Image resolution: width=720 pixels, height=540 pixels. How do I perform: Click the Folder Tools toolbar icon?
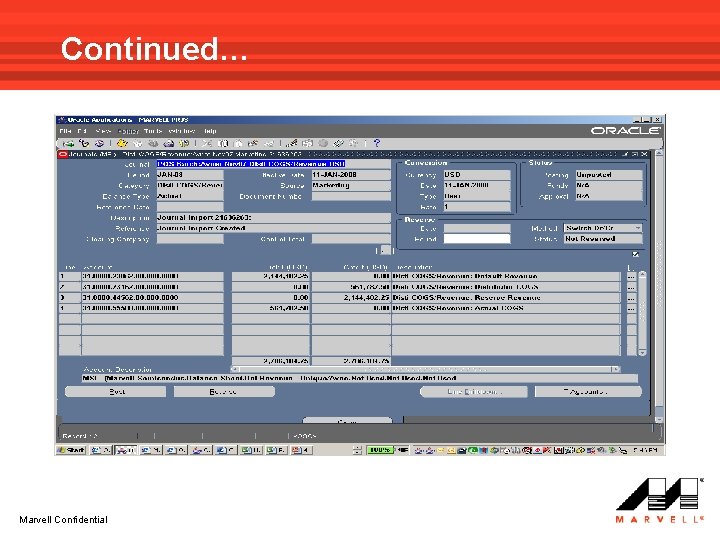coord(354,144)
